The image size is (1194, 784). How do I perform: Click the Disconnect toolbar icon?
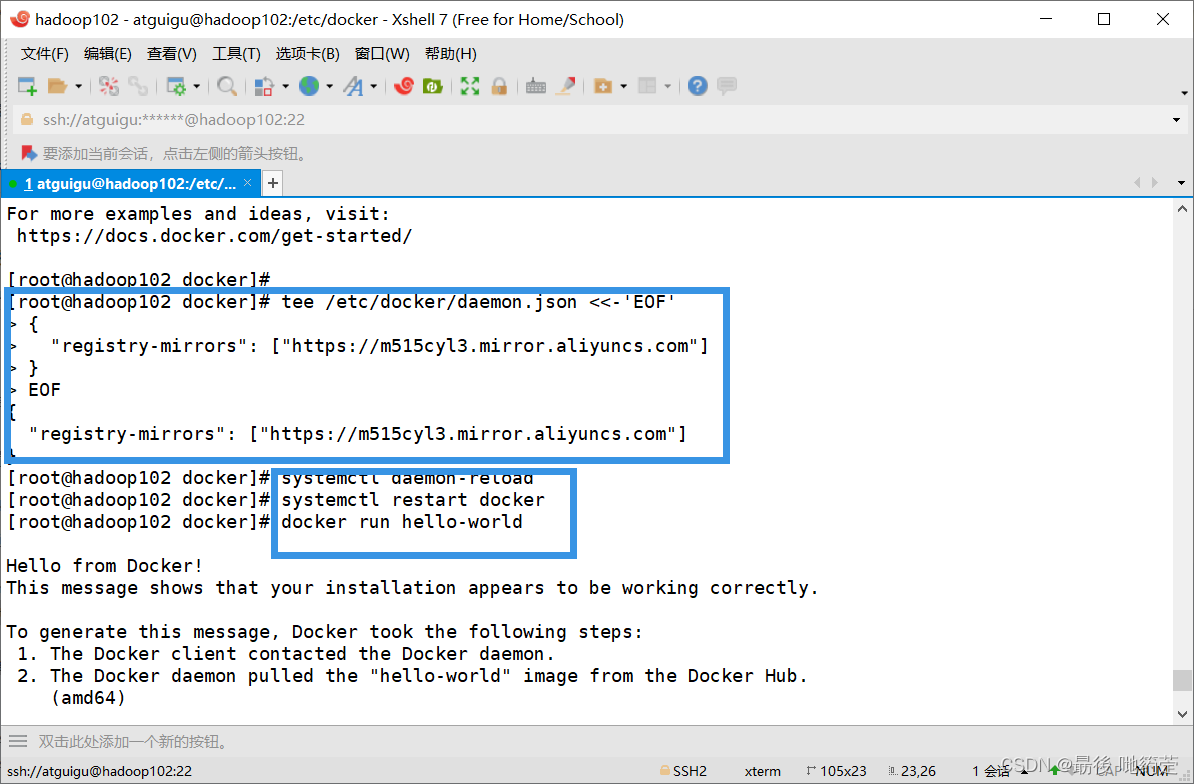109,86
